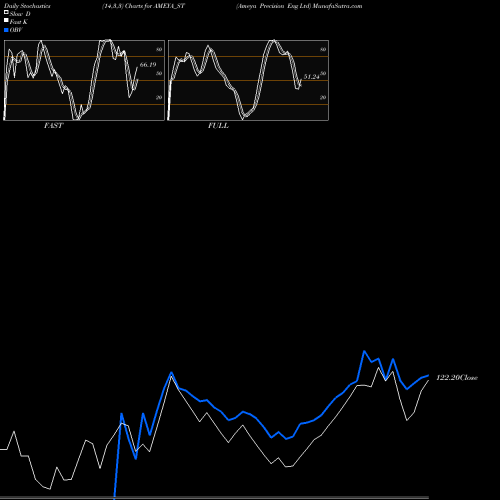Click the 20 level label in FULL chart
500x500 pixels.
323,97
